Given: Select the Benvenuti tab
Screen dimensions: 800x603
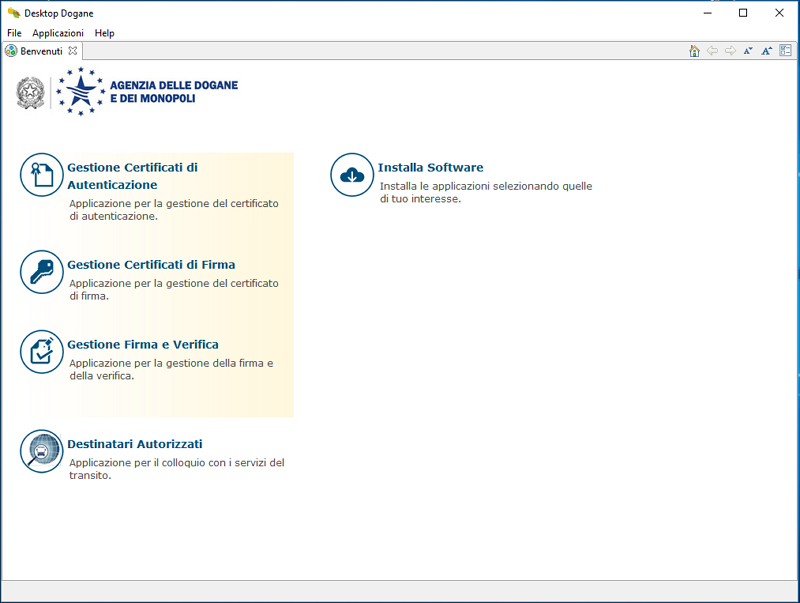Looking at the screenshot, I should [41, 51].
